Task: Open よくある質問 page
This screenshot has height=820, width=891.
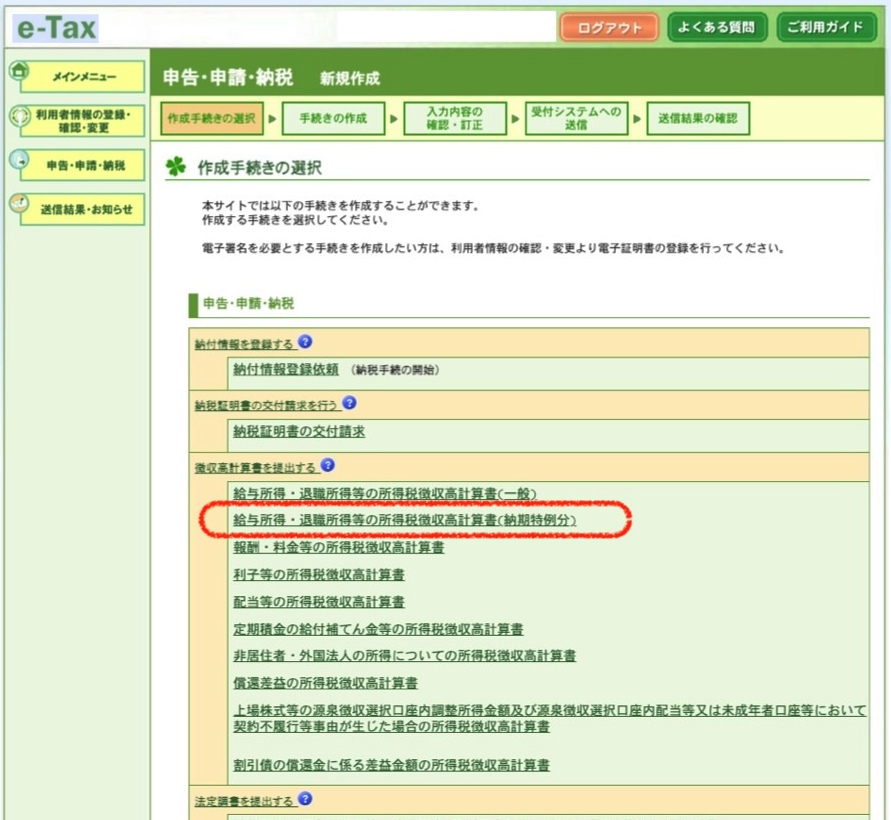Action: 717,27
